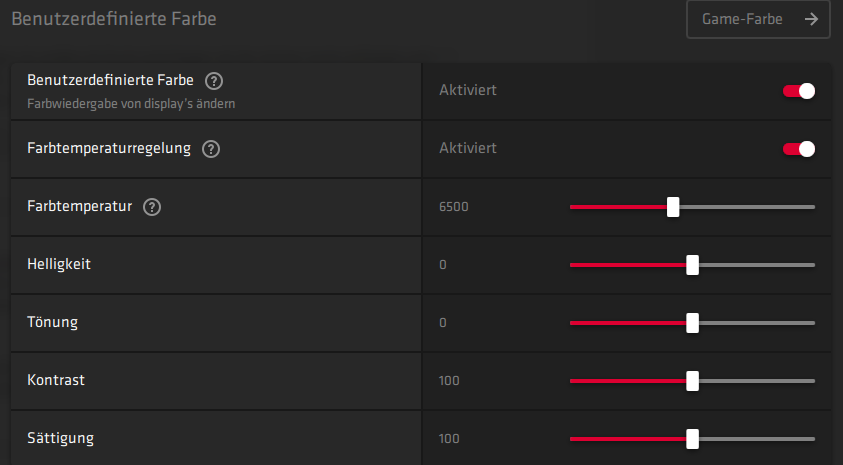Click the Helligkeit value field
Screen dimensions: 843x465
[443, 265]
